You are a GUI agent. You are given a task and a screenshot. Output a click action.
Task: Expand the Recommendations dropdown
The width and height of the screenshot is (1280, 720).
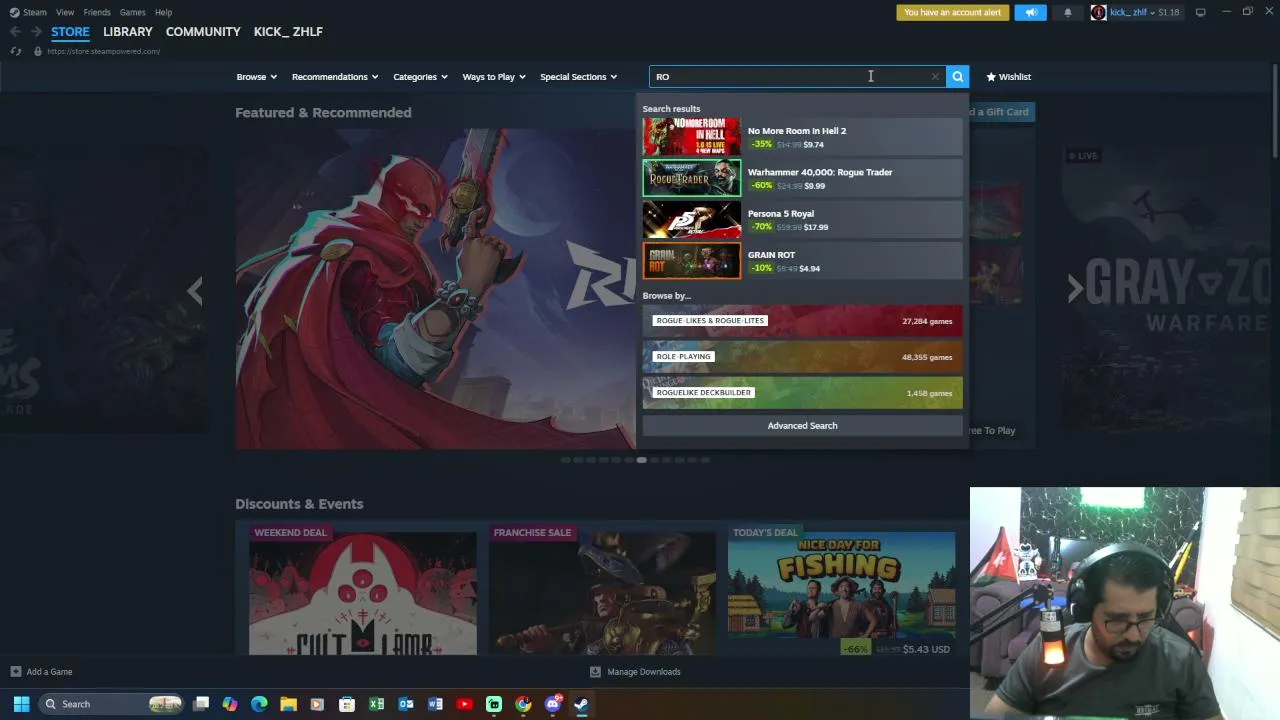[x=335, y=77]
